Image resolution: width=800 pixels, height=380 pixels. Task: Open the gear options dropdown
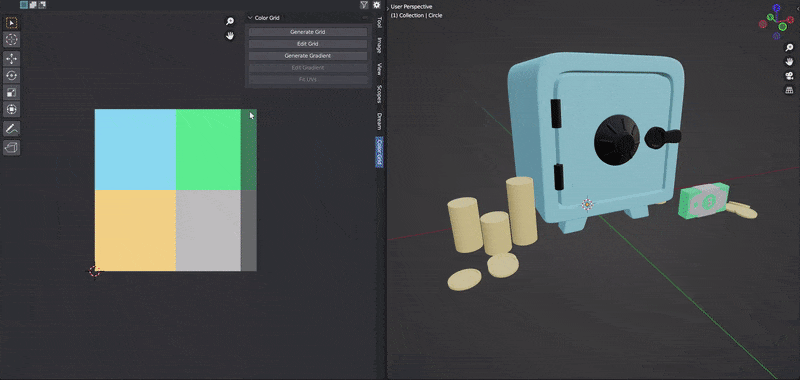(x=377, y=5)
